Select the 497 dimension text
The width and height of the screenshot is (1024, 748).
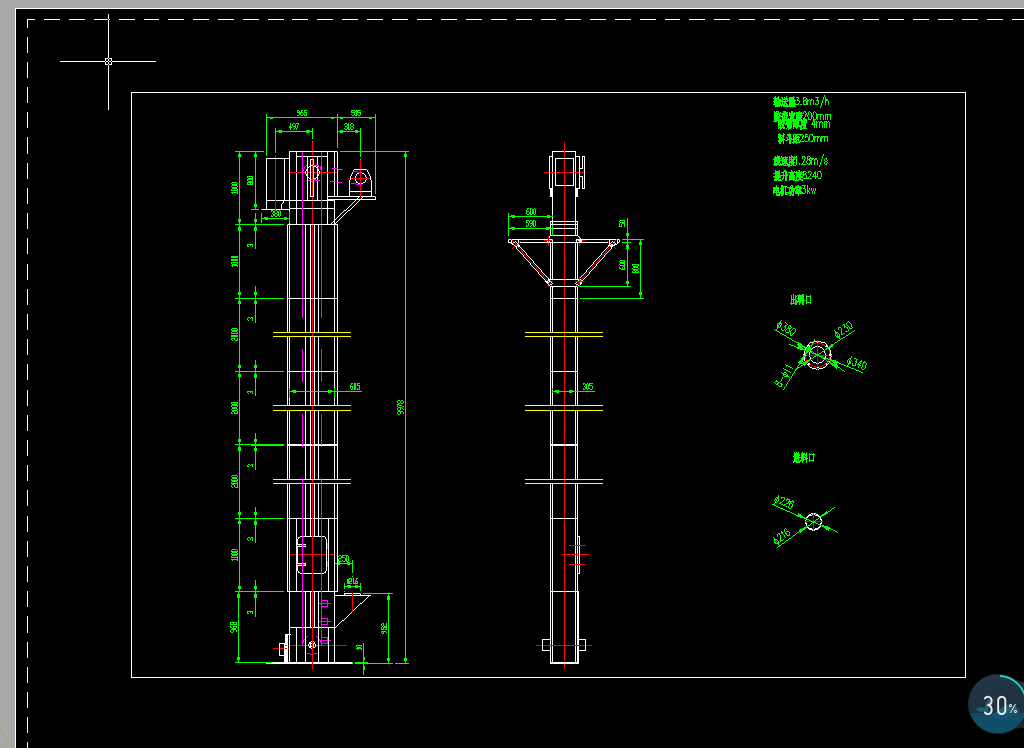(294, 126)
